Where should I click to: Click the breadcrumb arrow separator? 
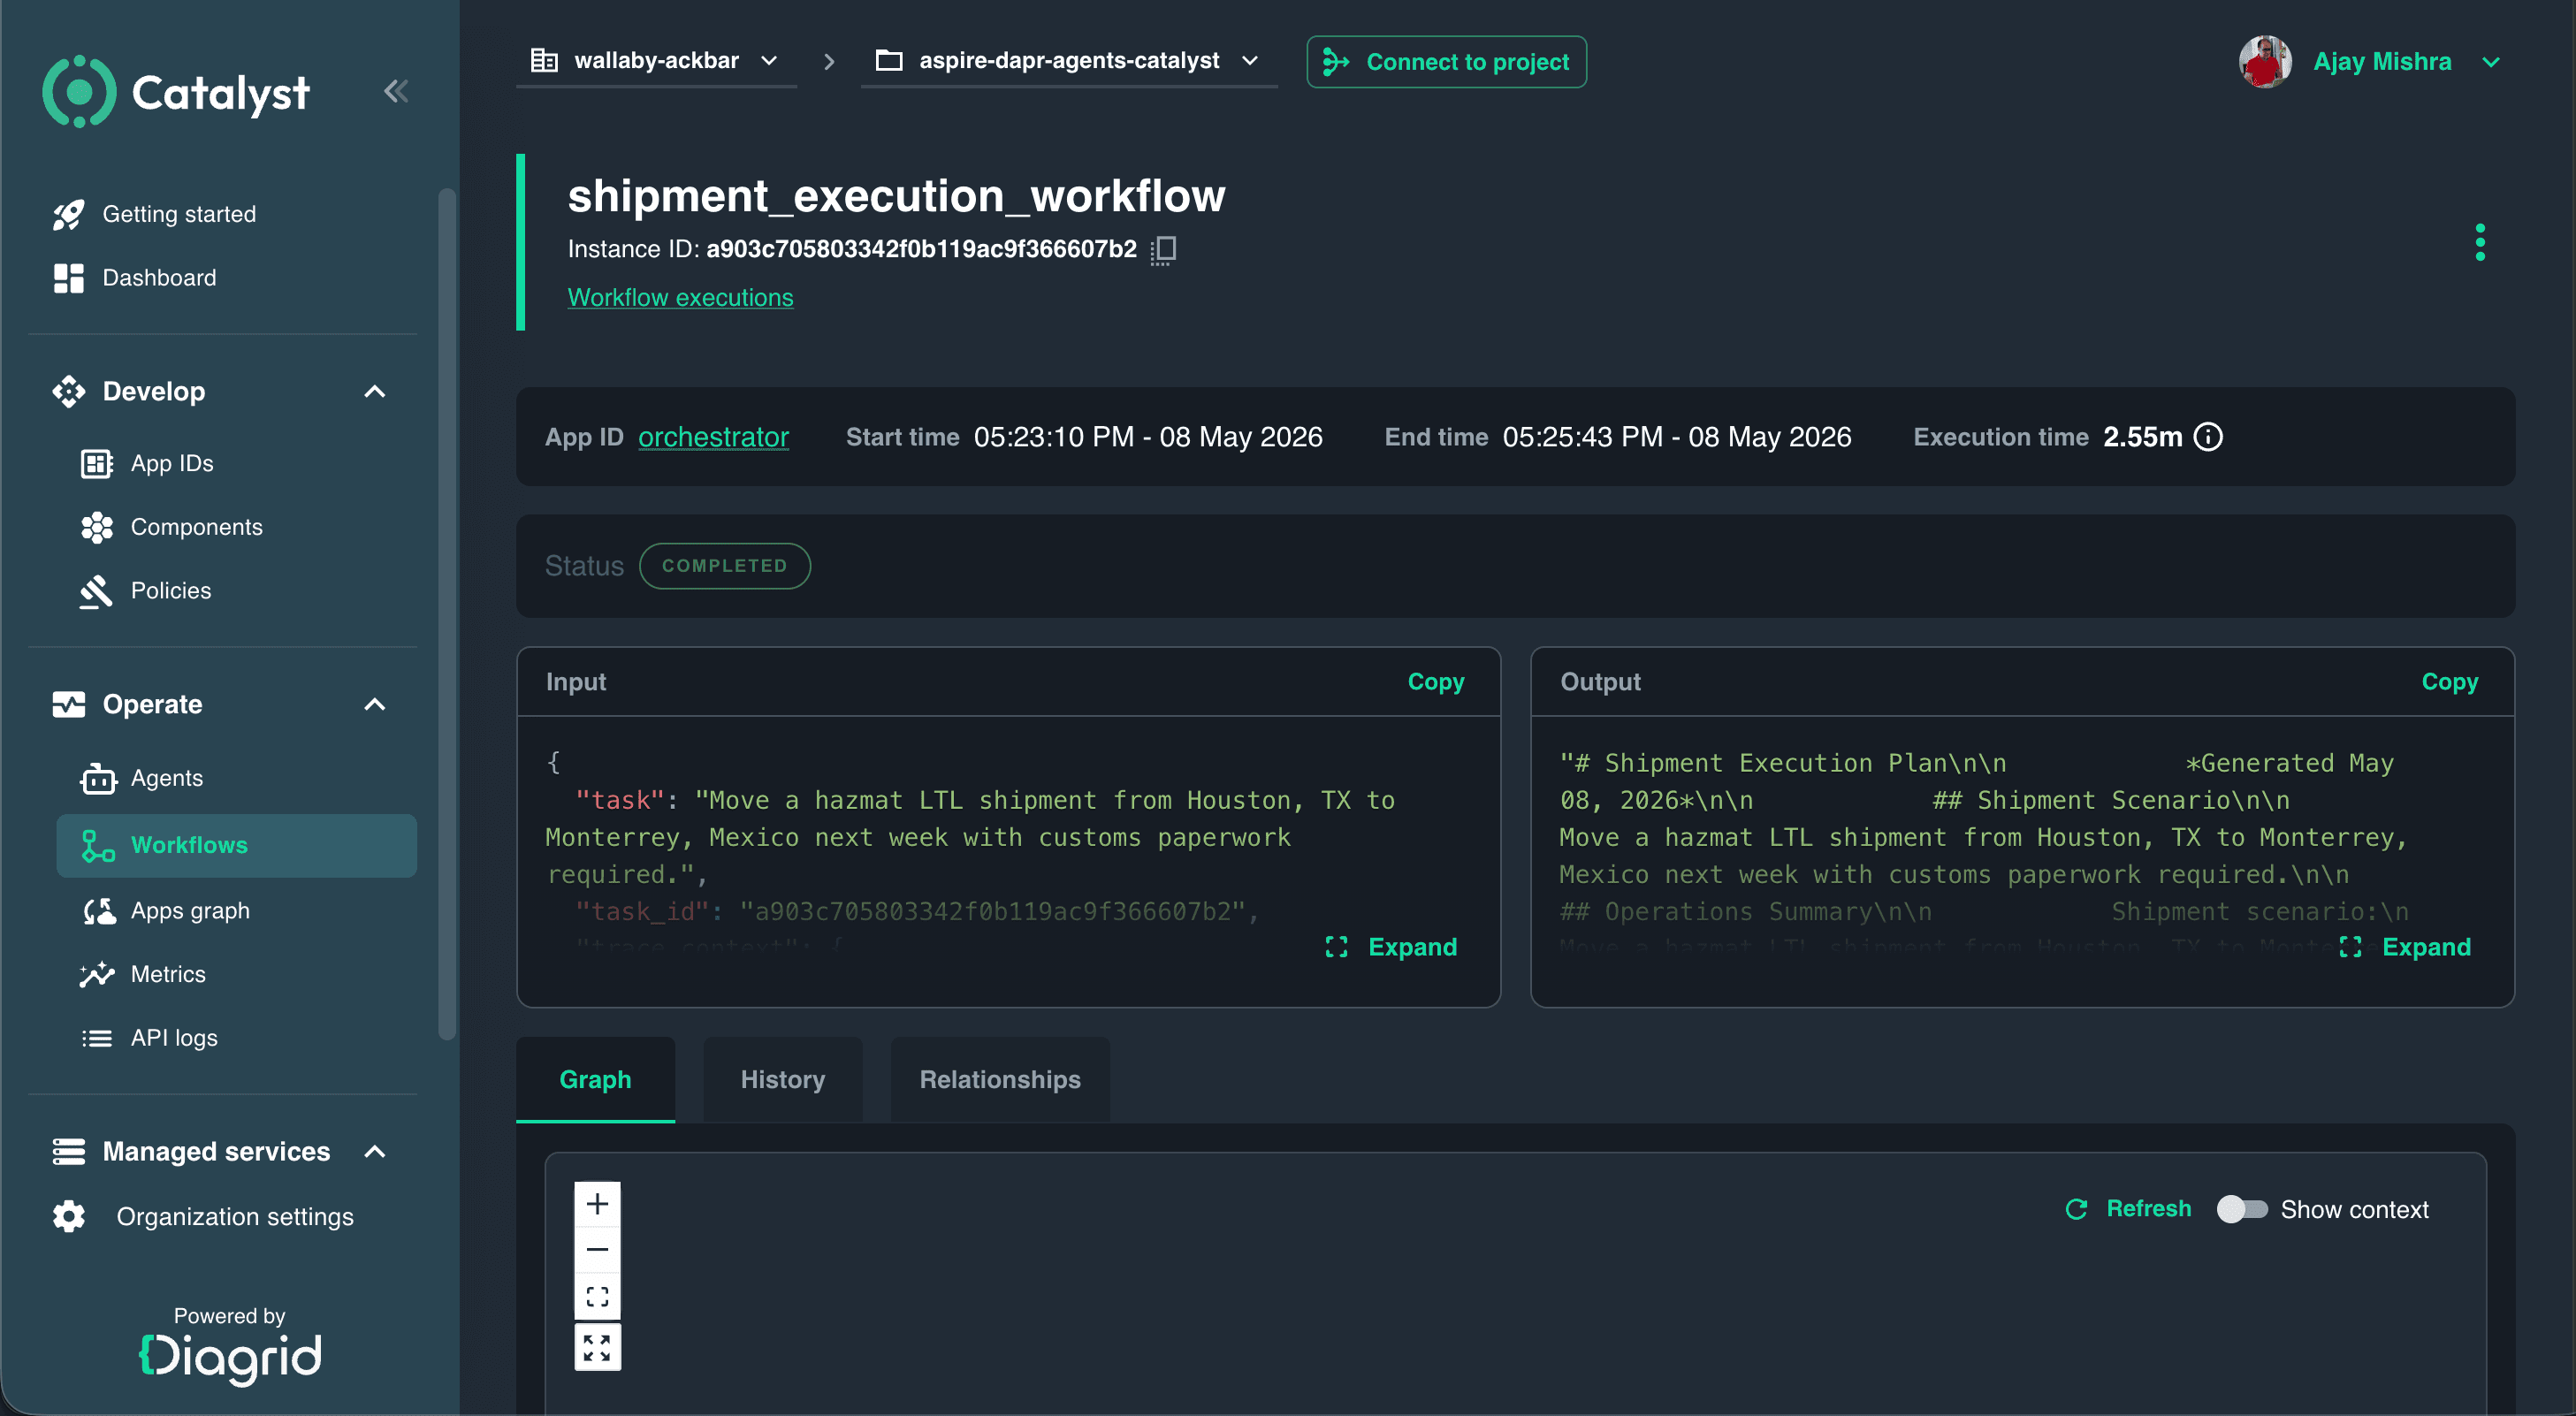click(x=829, y=62)
